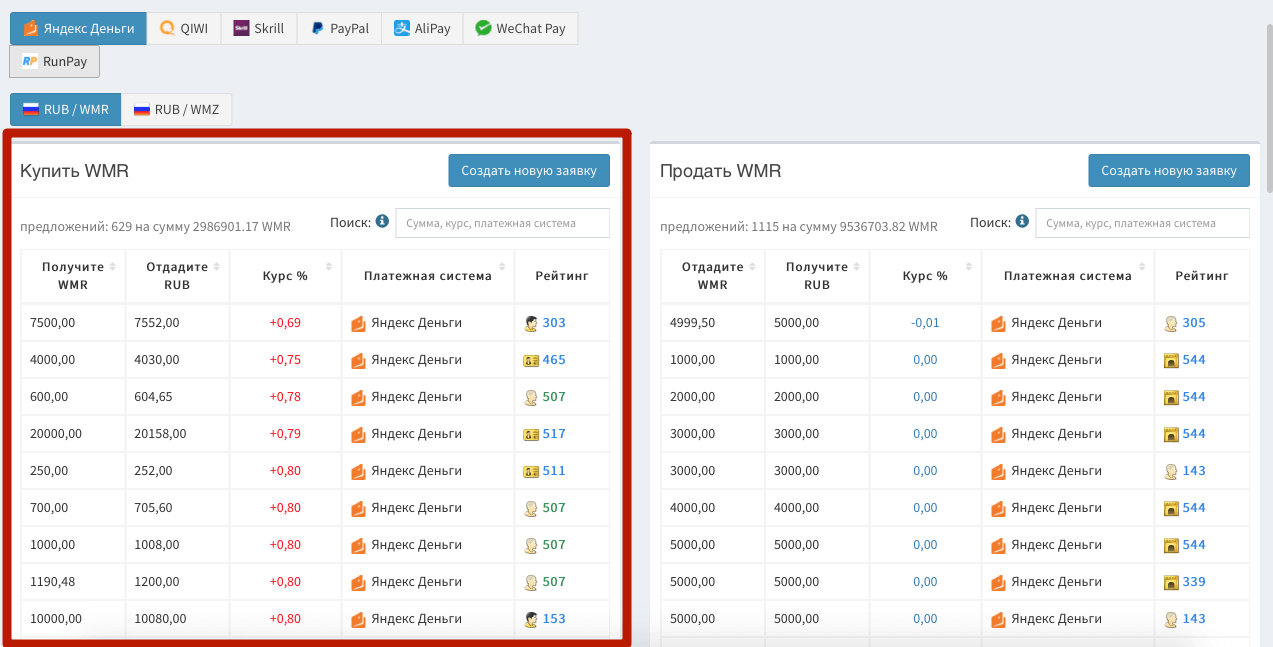Click the passport icon next to rating 305
The image size is (1273, 647).
1171,323
